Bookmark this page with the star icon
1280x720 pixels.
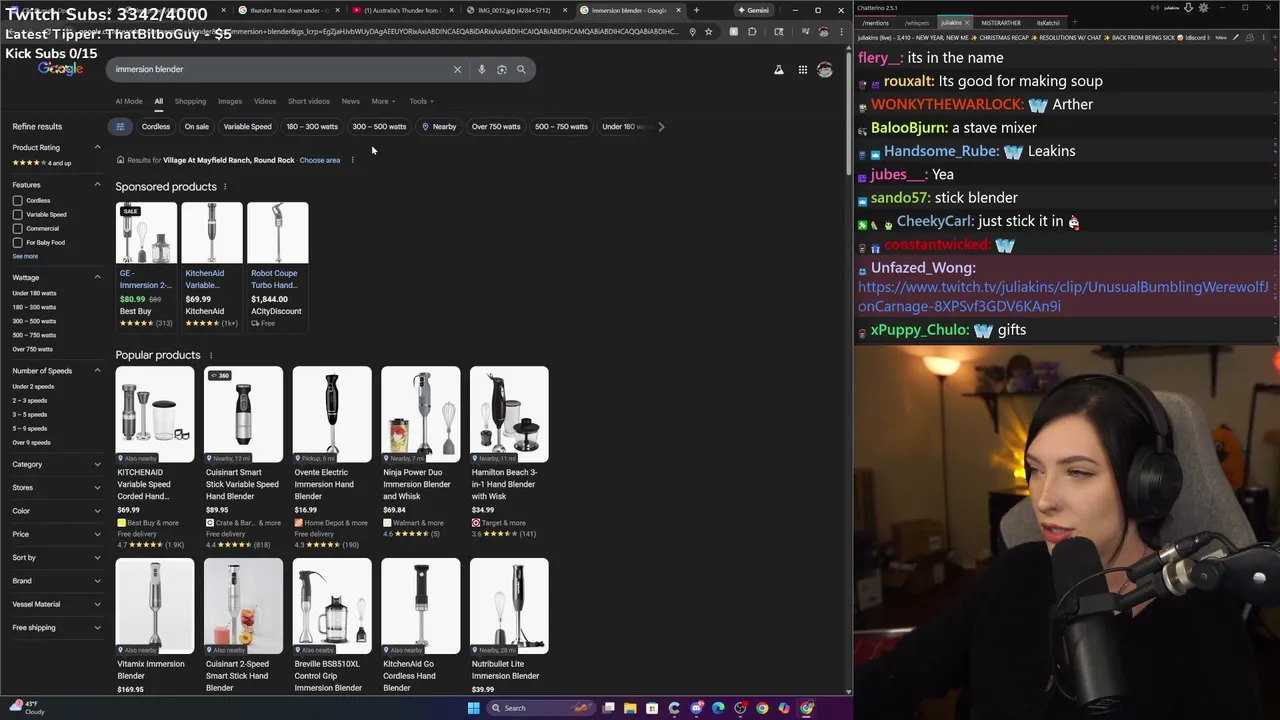tap(708, 31)
